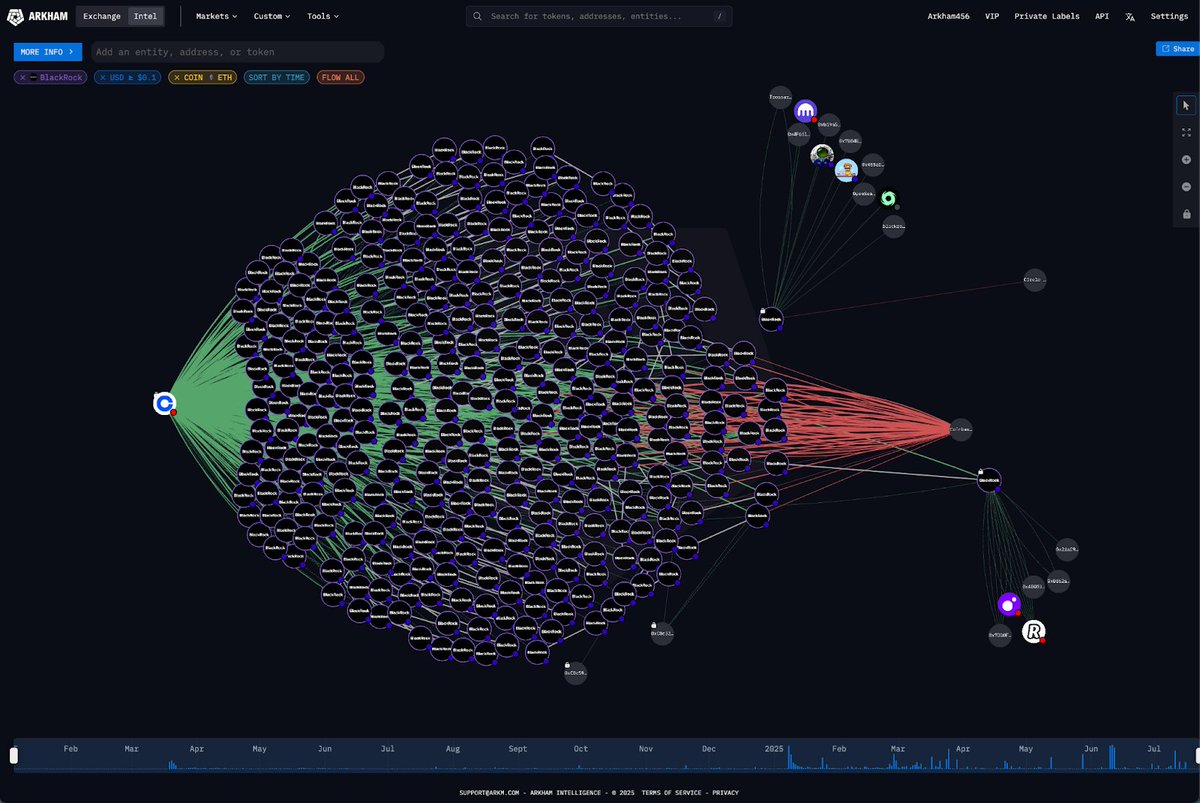1200x803 pixels.
Task: Select the Kraken purple node
Action: (x=806, y=111)
